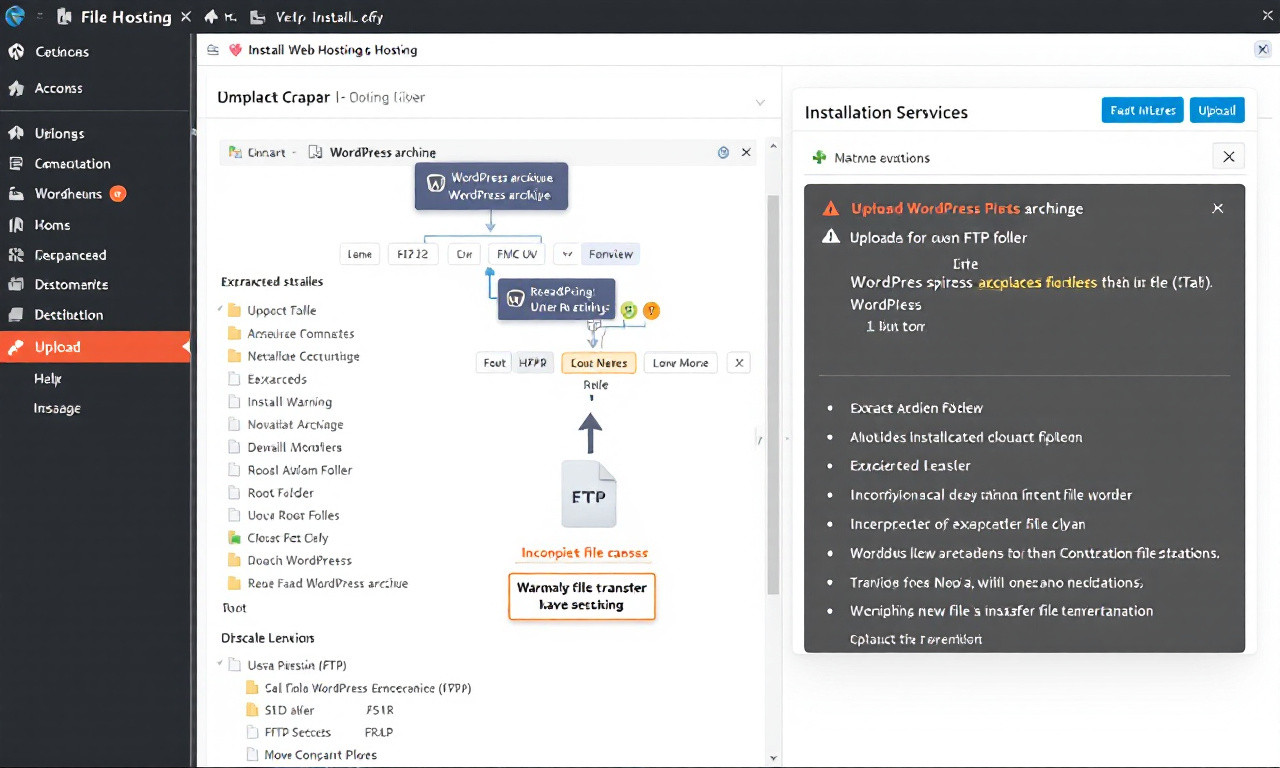Click the orange warning triangle icon

[830, 209]
